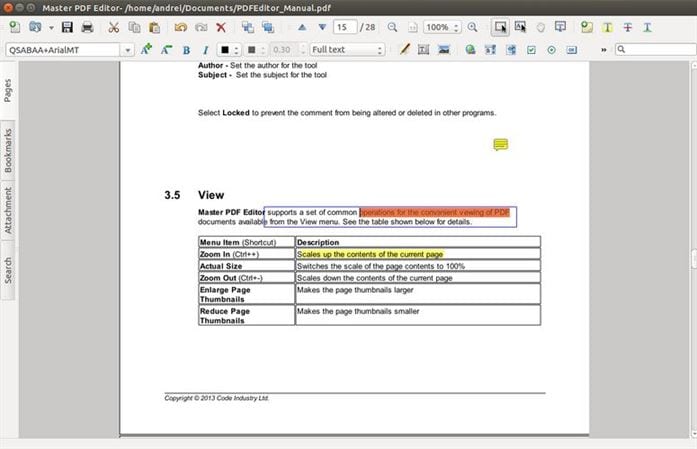Expand recent files arrow beside Open
Screen dimensions: 697x449
(x=51, y=28)
